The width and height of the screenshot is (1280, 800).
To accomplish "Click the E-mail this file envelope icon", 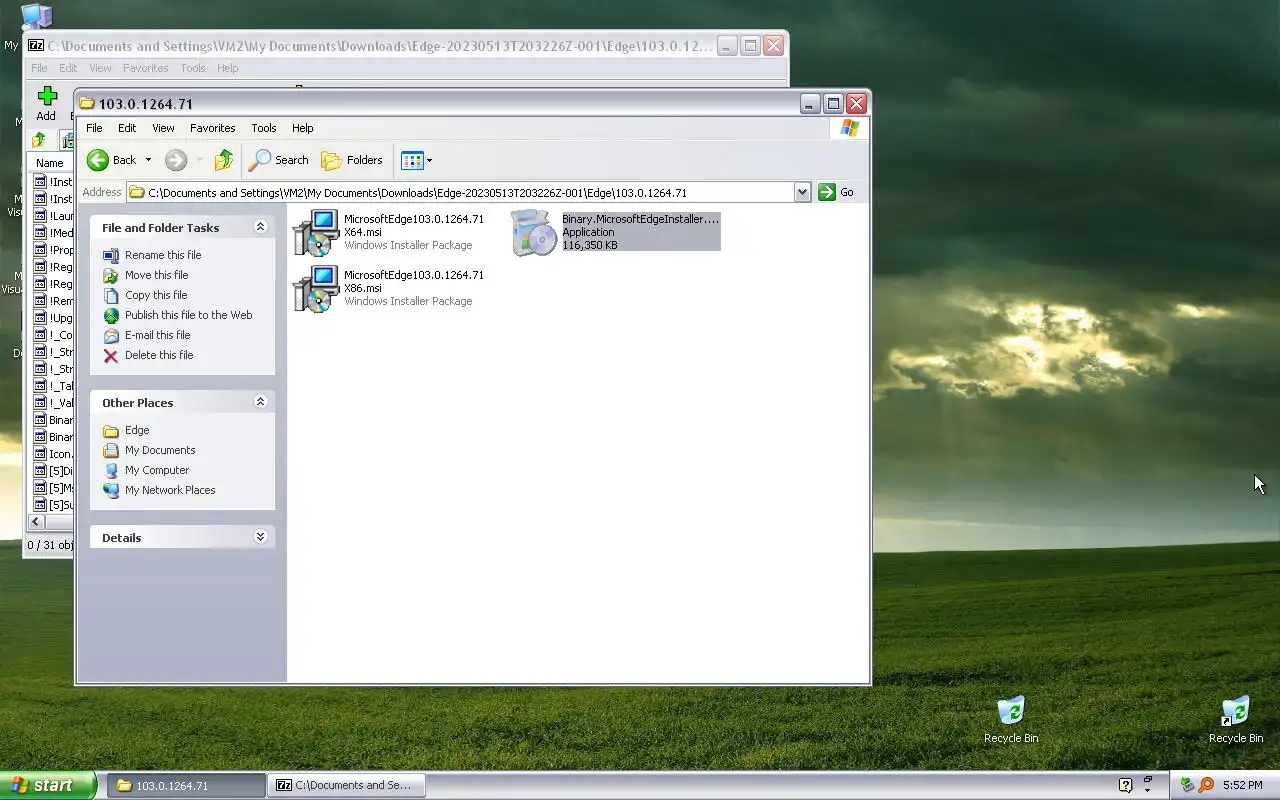I will [111, 335].
